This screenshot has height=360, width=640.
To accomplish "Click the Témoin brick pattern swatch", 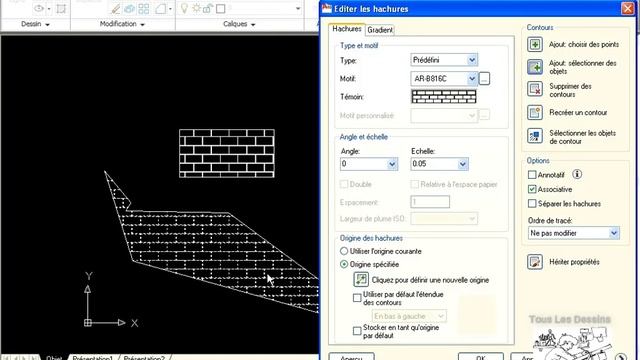I will tap(444, 97).
